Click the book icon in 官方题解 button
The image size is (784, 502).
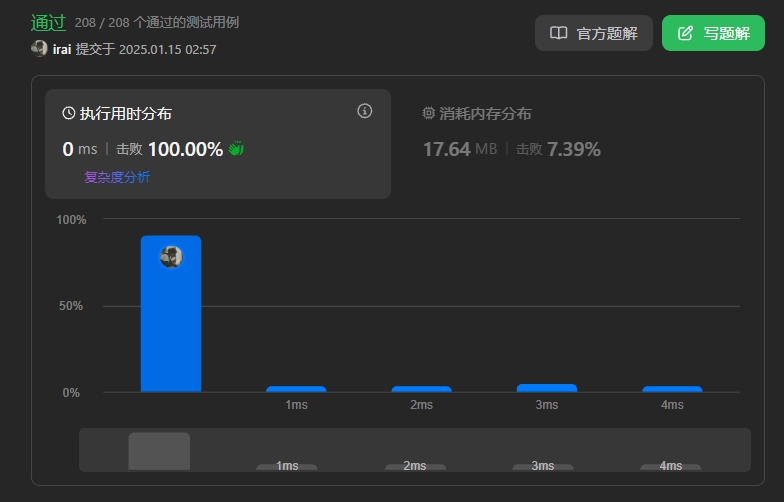click(558, 33)
